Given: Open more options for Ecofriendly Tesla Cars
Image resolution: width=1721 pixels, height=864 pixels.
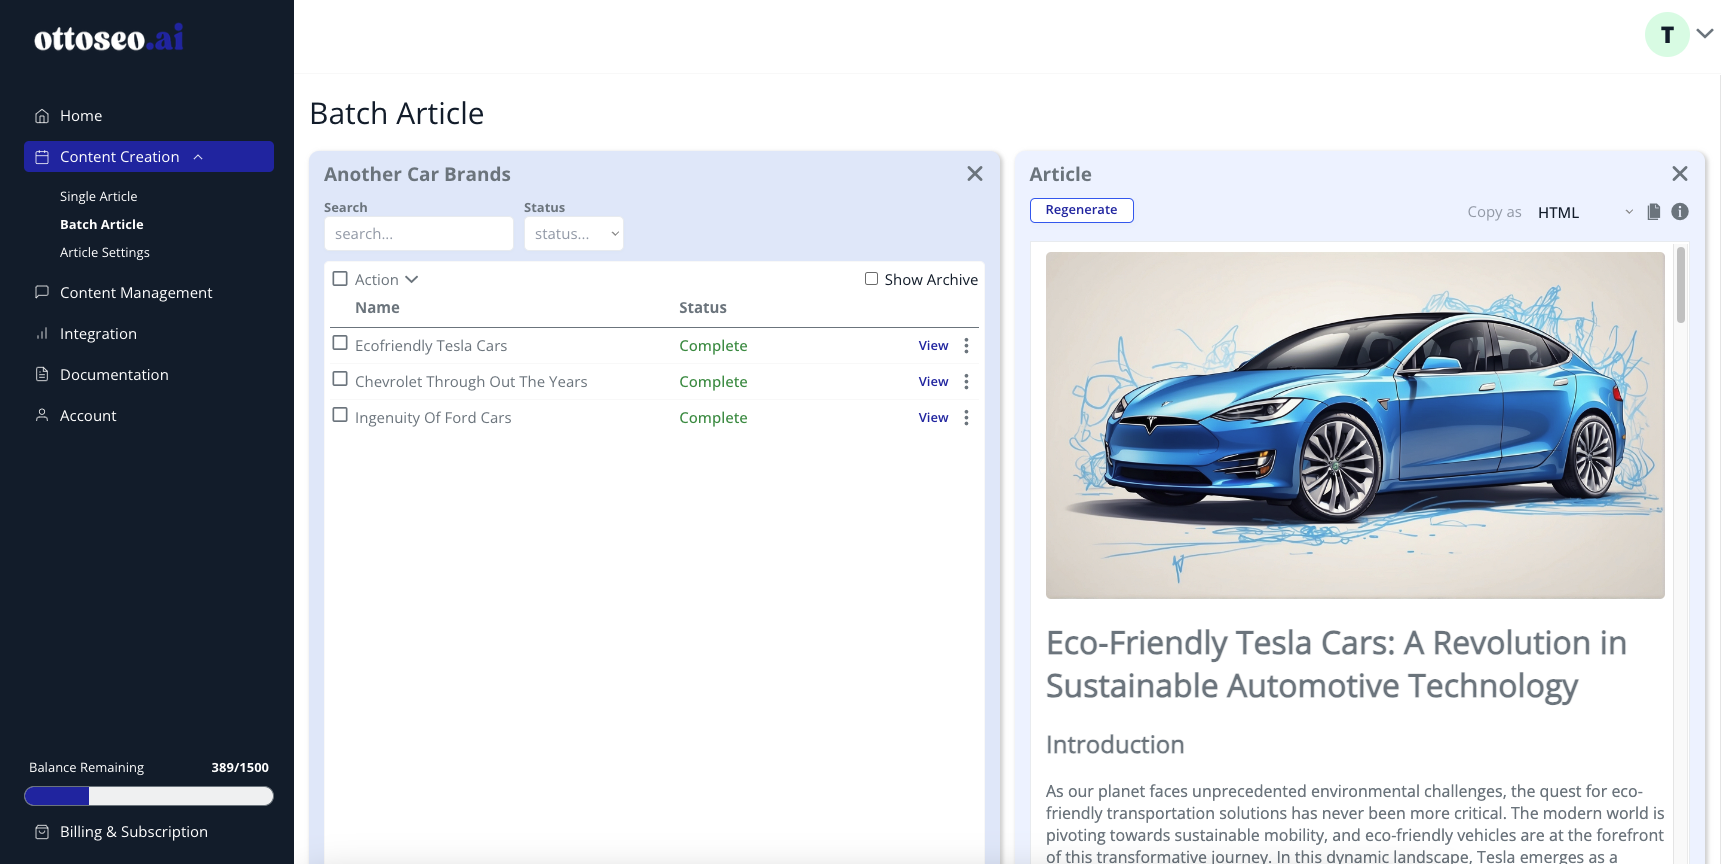Looking at the screenshot, I should [x=966, y=346].
